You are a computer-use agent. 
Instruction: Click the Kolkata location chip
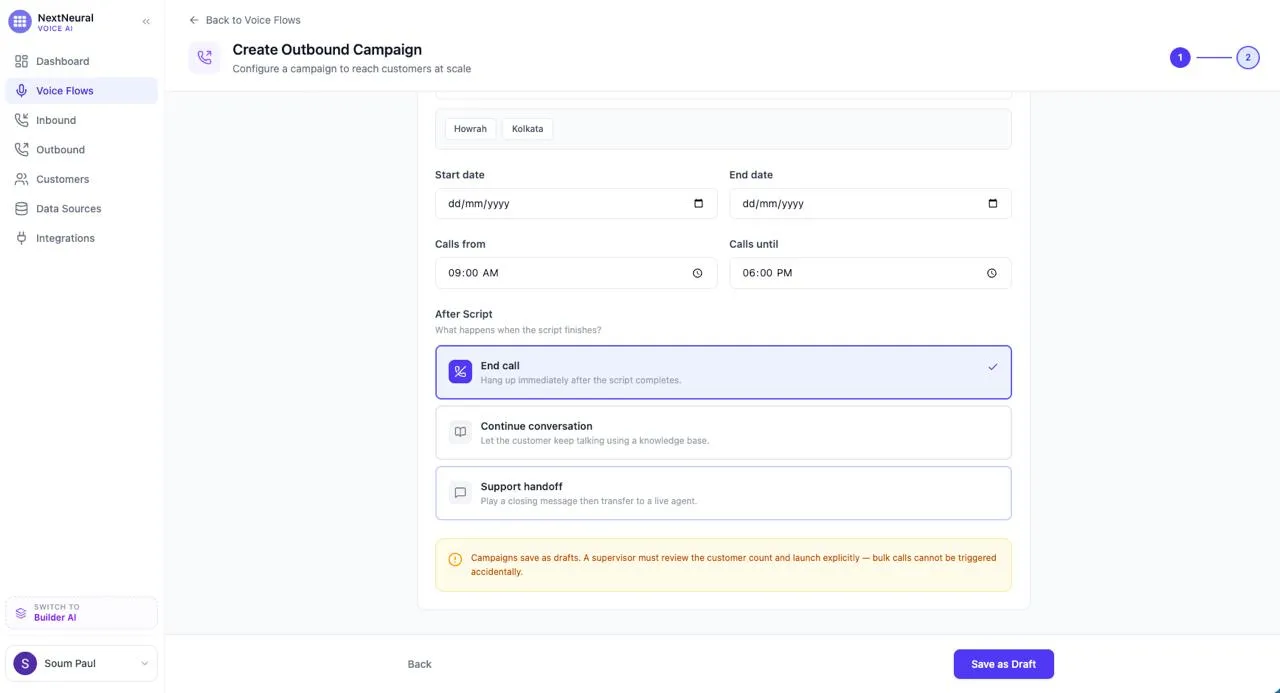point(528,129)
